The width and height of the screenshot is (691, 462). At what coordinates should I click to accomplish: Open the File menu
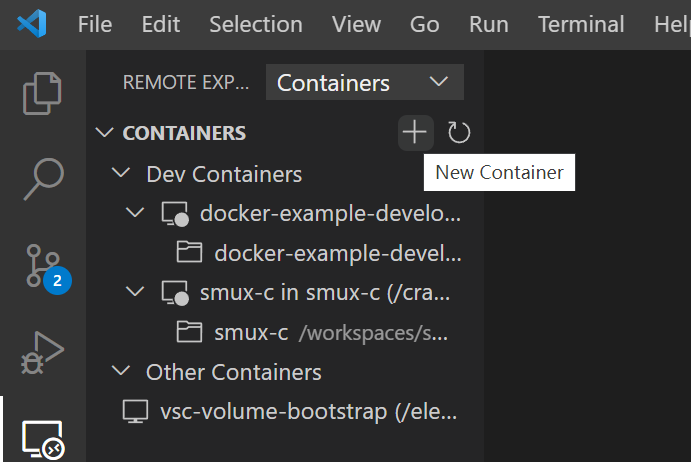(x=95, y=24)
